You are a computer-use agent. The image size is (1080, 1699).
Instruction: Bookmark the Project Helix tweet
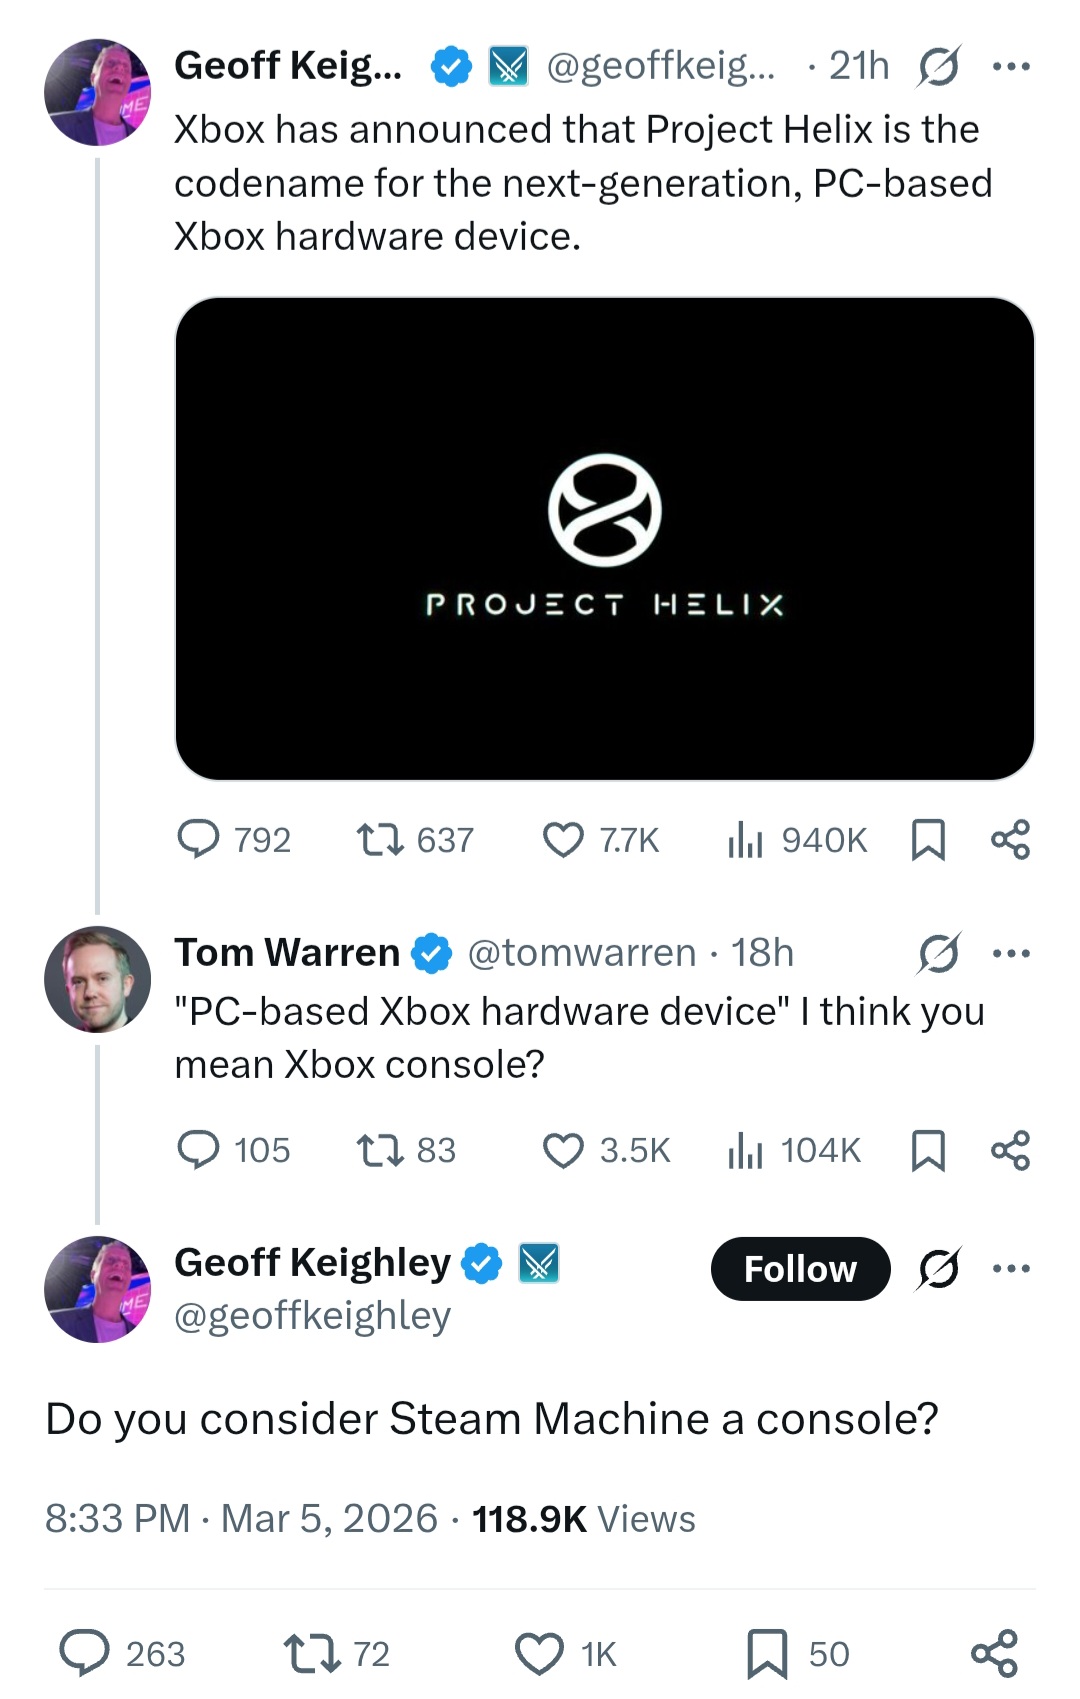928,840
